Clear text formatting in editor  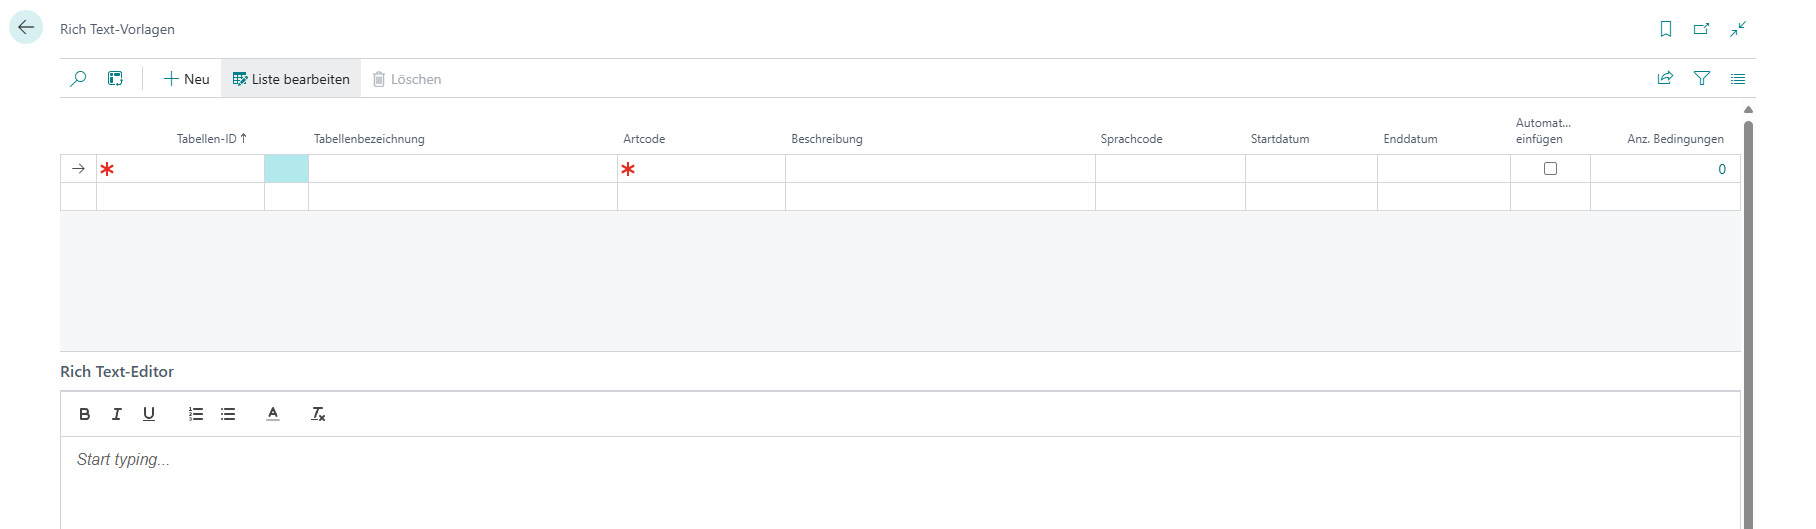pos(318,414)
